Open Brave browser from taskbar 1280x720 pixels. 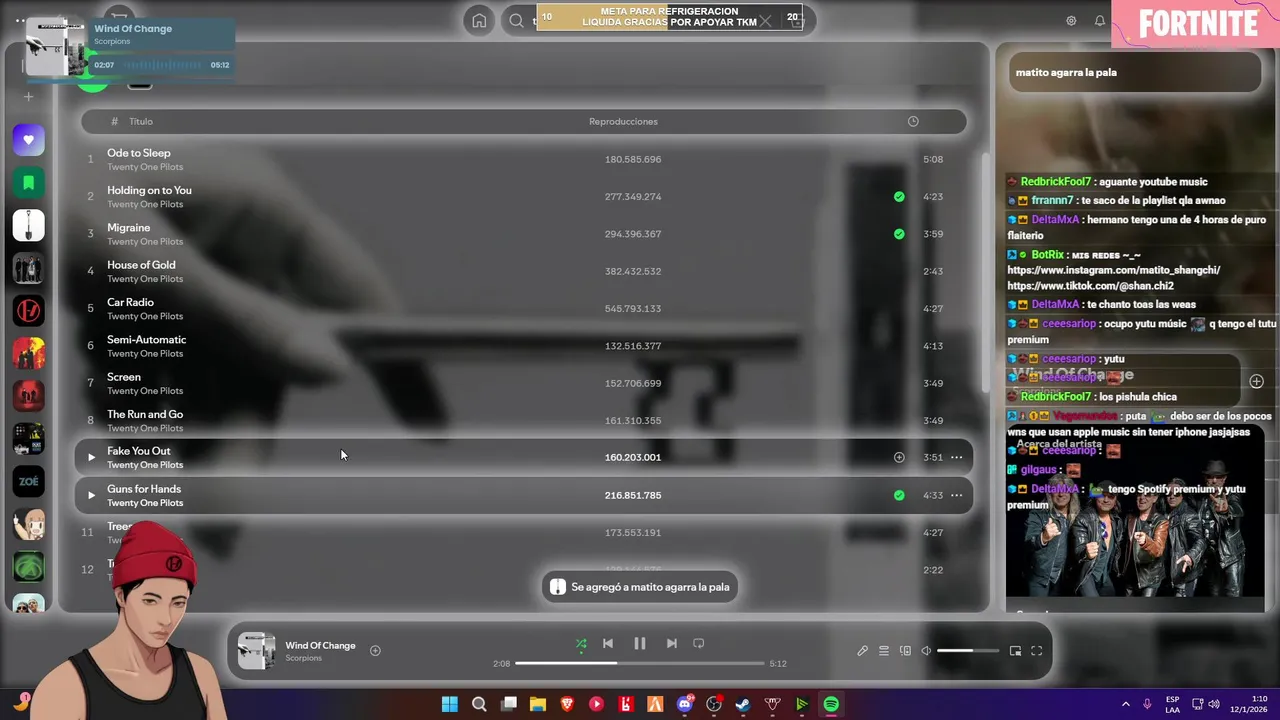click(x=567, y=704)
